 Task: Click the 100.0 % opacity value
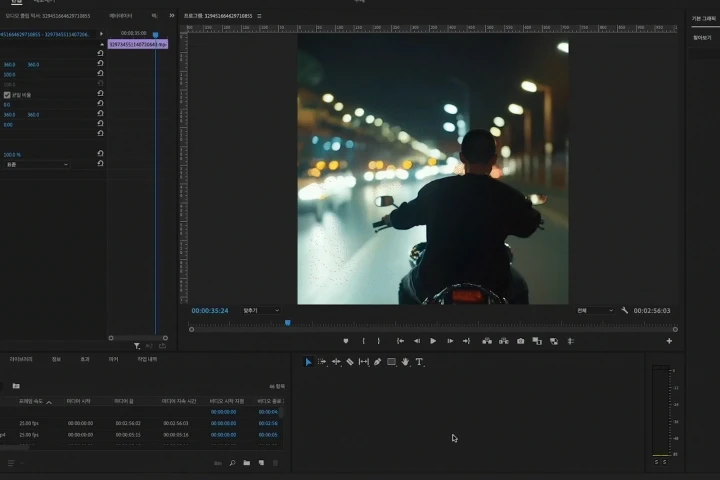pyautogui.click(x=12, y=155)
